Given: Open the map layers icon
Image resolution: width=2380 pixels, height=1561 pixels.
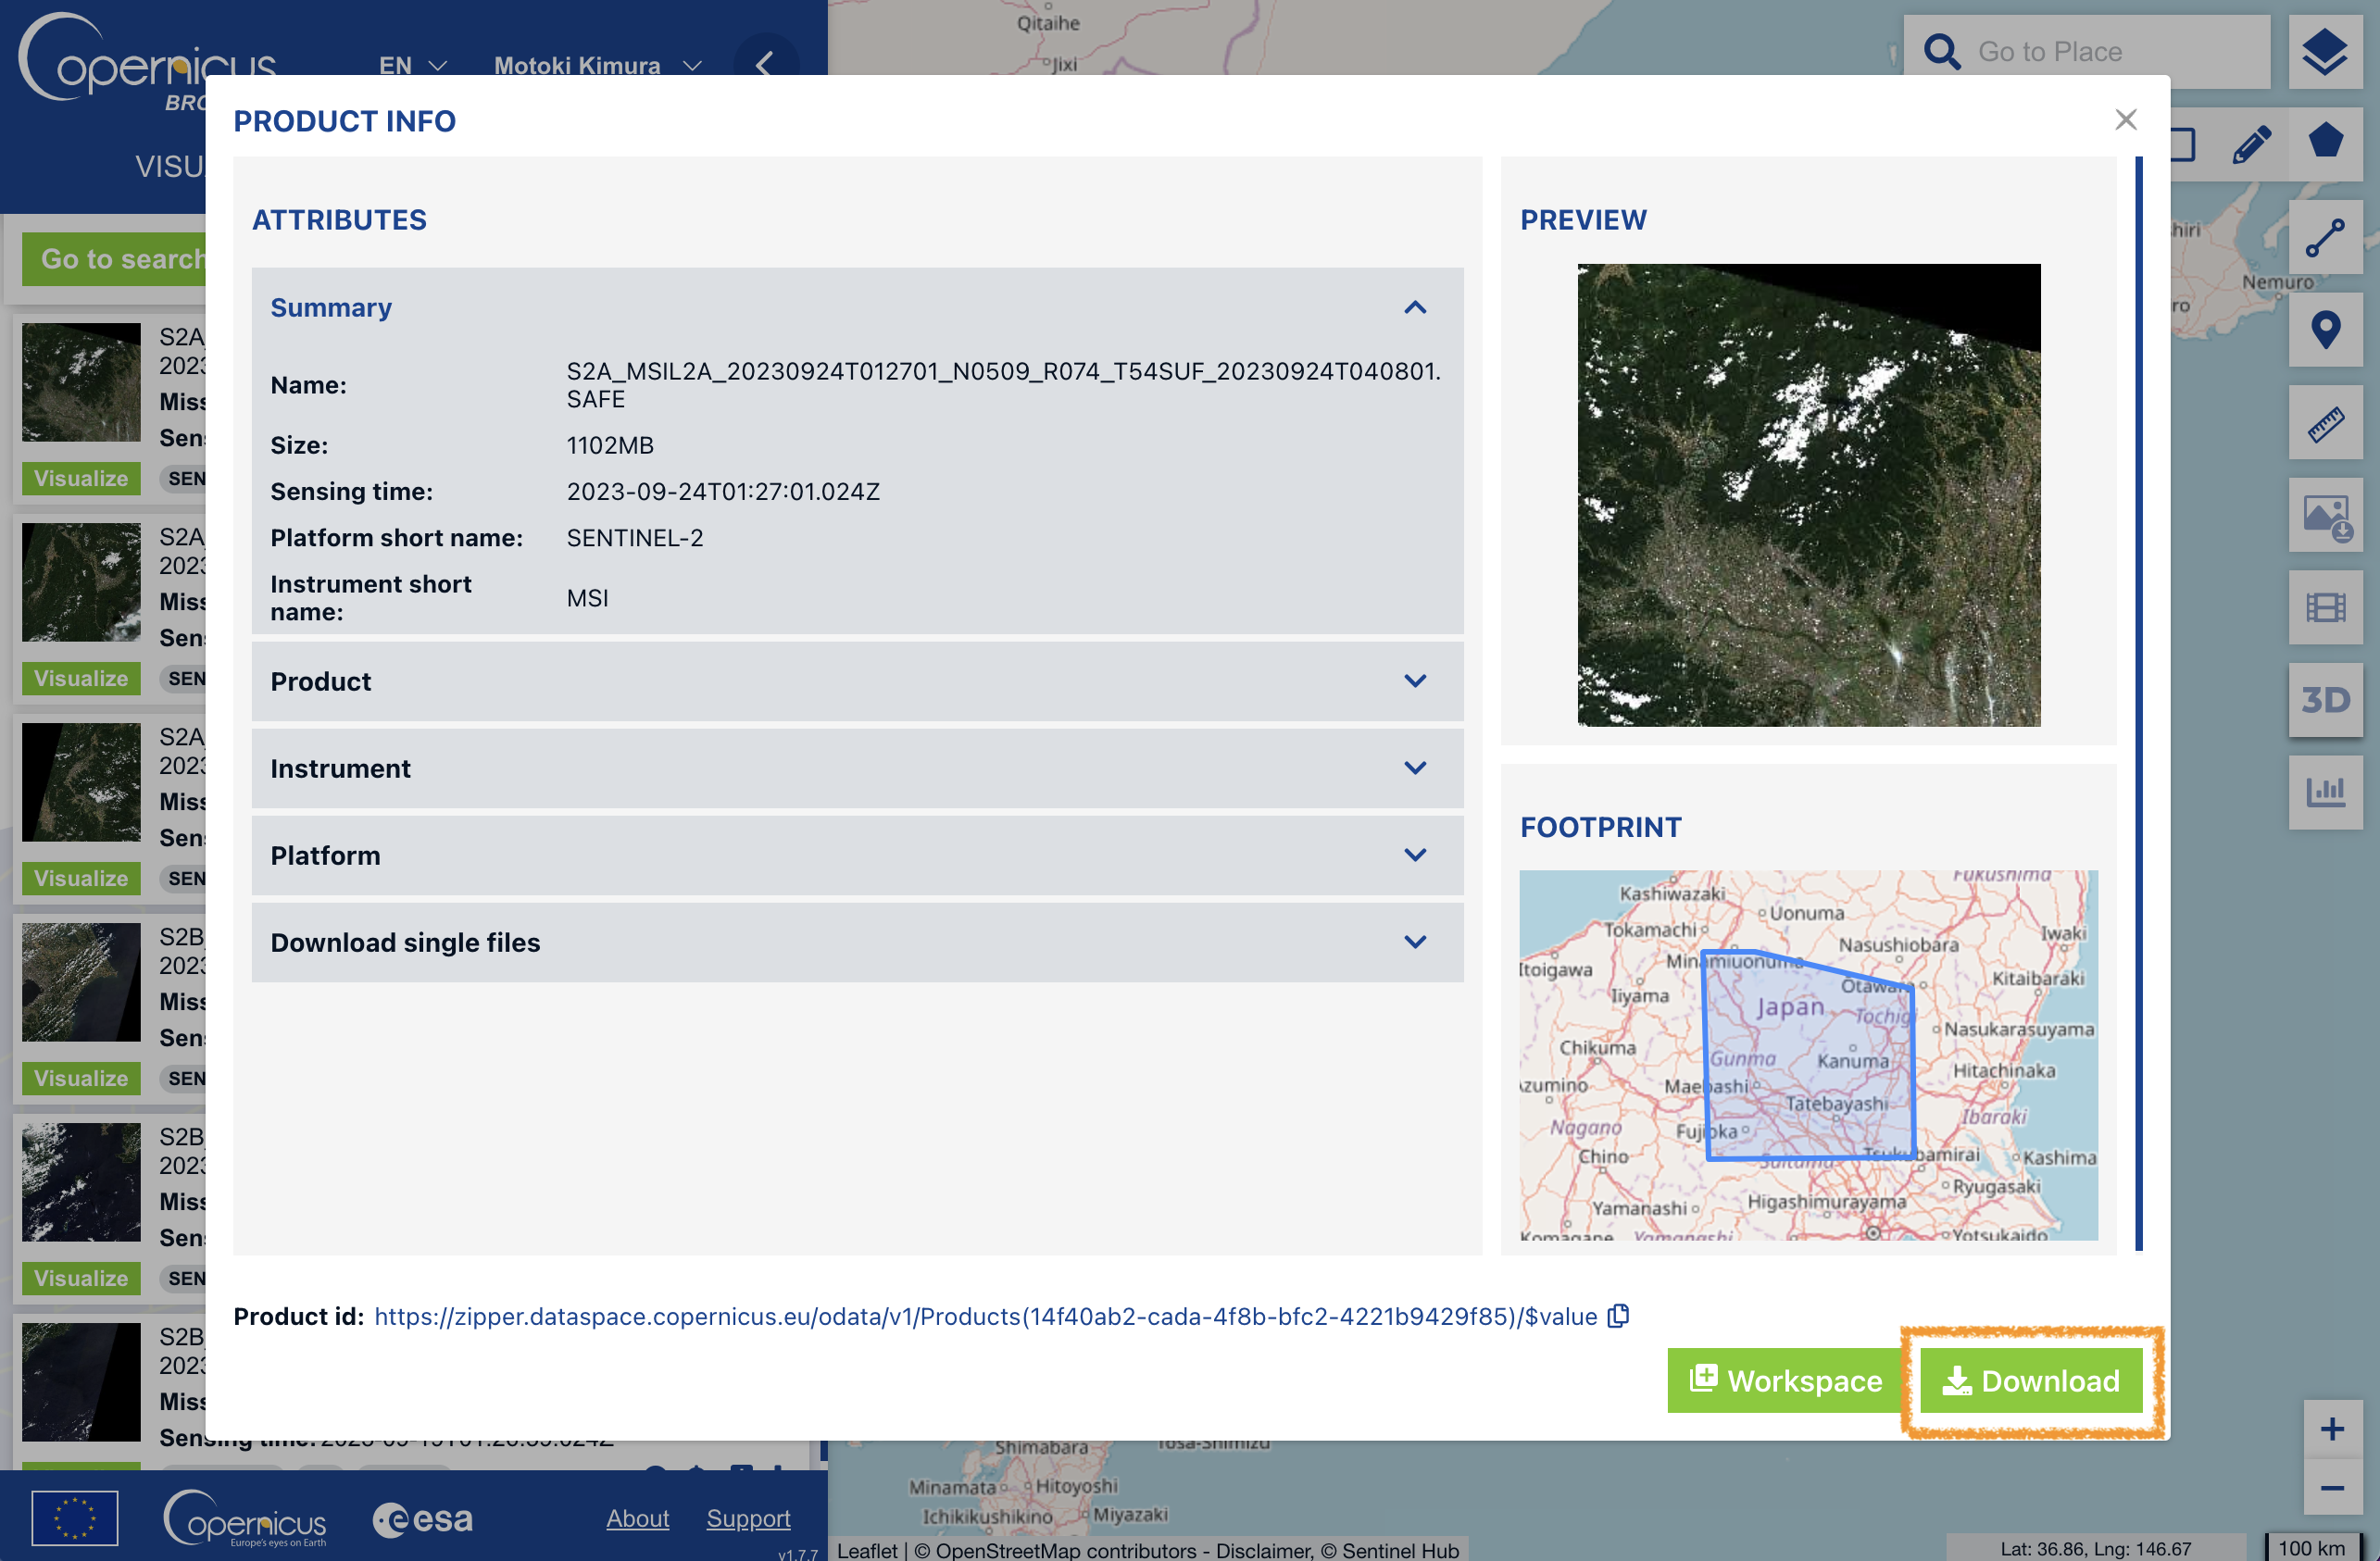Looking at the screenshot, I should [x=2324, y=51].
